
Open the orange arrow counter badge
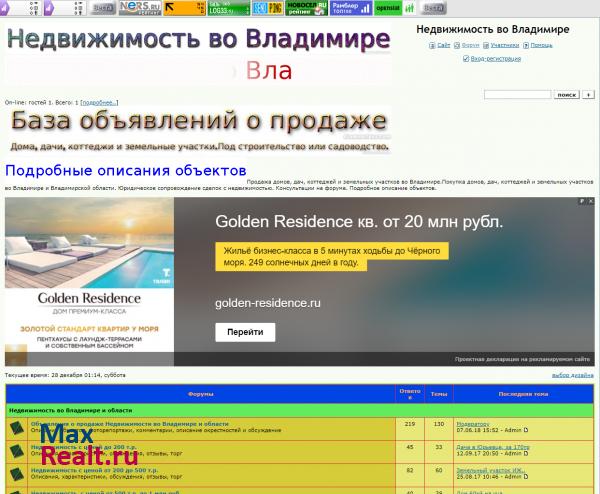pyautogui.click(x=184, y=8)
